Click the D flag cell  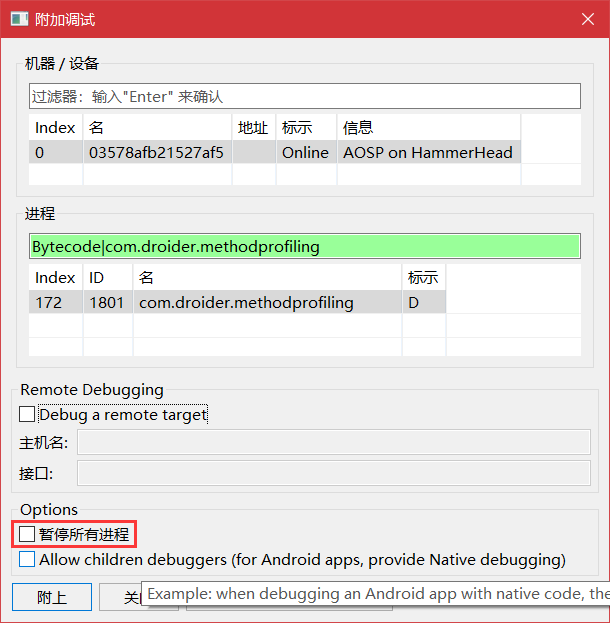pyautogui.click(x=424, y=302)
